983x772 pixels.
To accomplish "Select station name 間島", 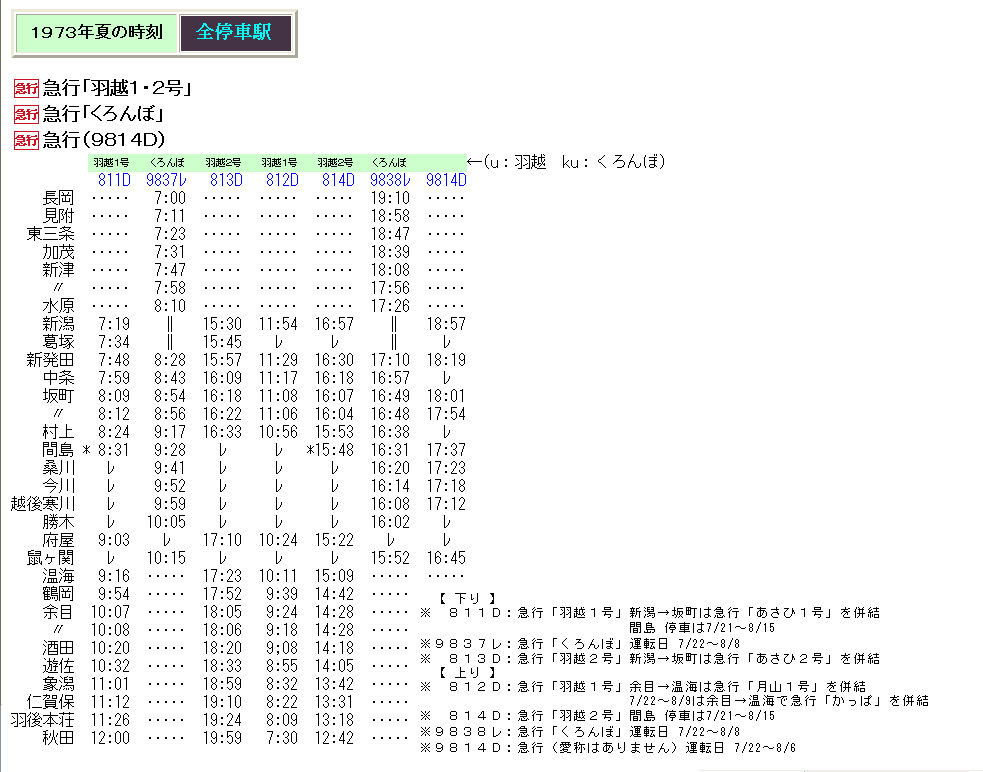I will [x=58, y=450].
